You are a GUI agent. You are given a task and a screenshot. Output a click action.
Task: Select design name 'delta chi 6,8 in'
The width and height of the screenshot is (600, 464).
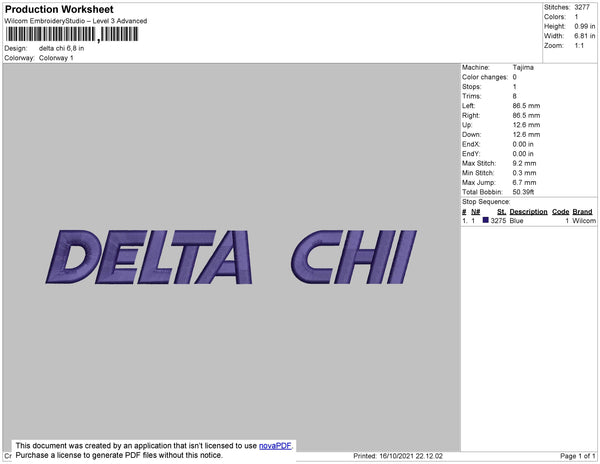coord(62,48)
